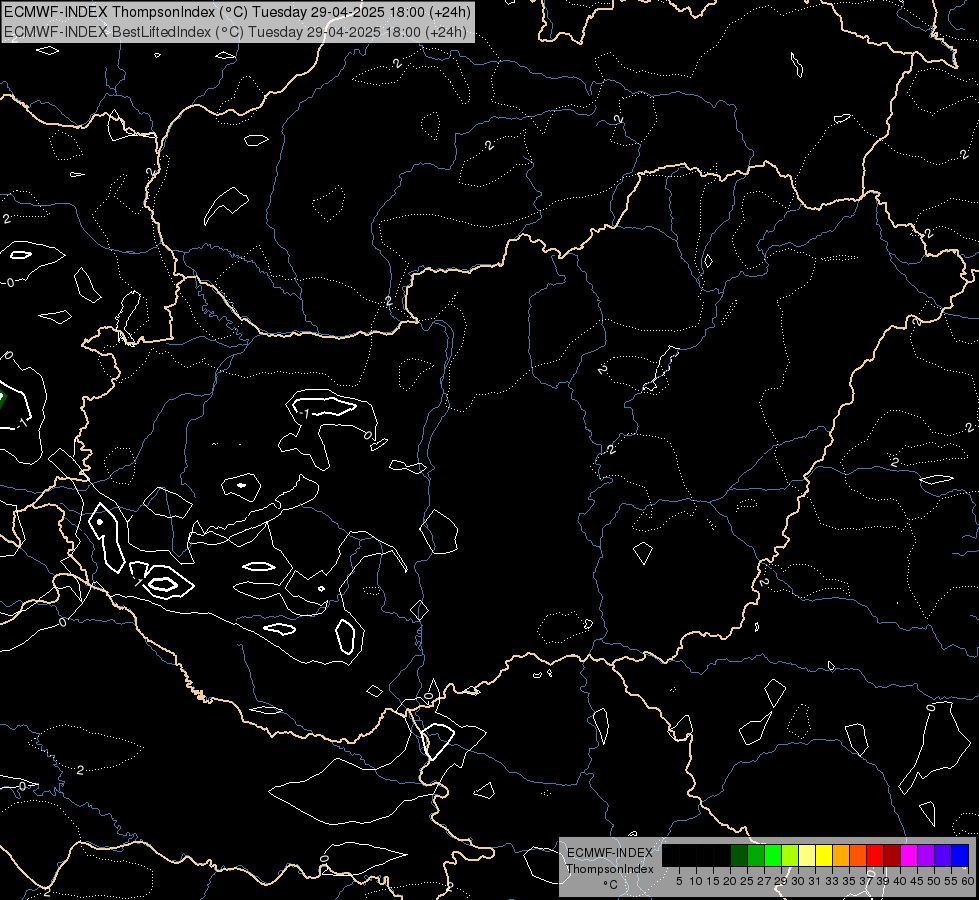Click the ThompsonIndex title line at top
979x900 pixels.
(x=237, y=11)
